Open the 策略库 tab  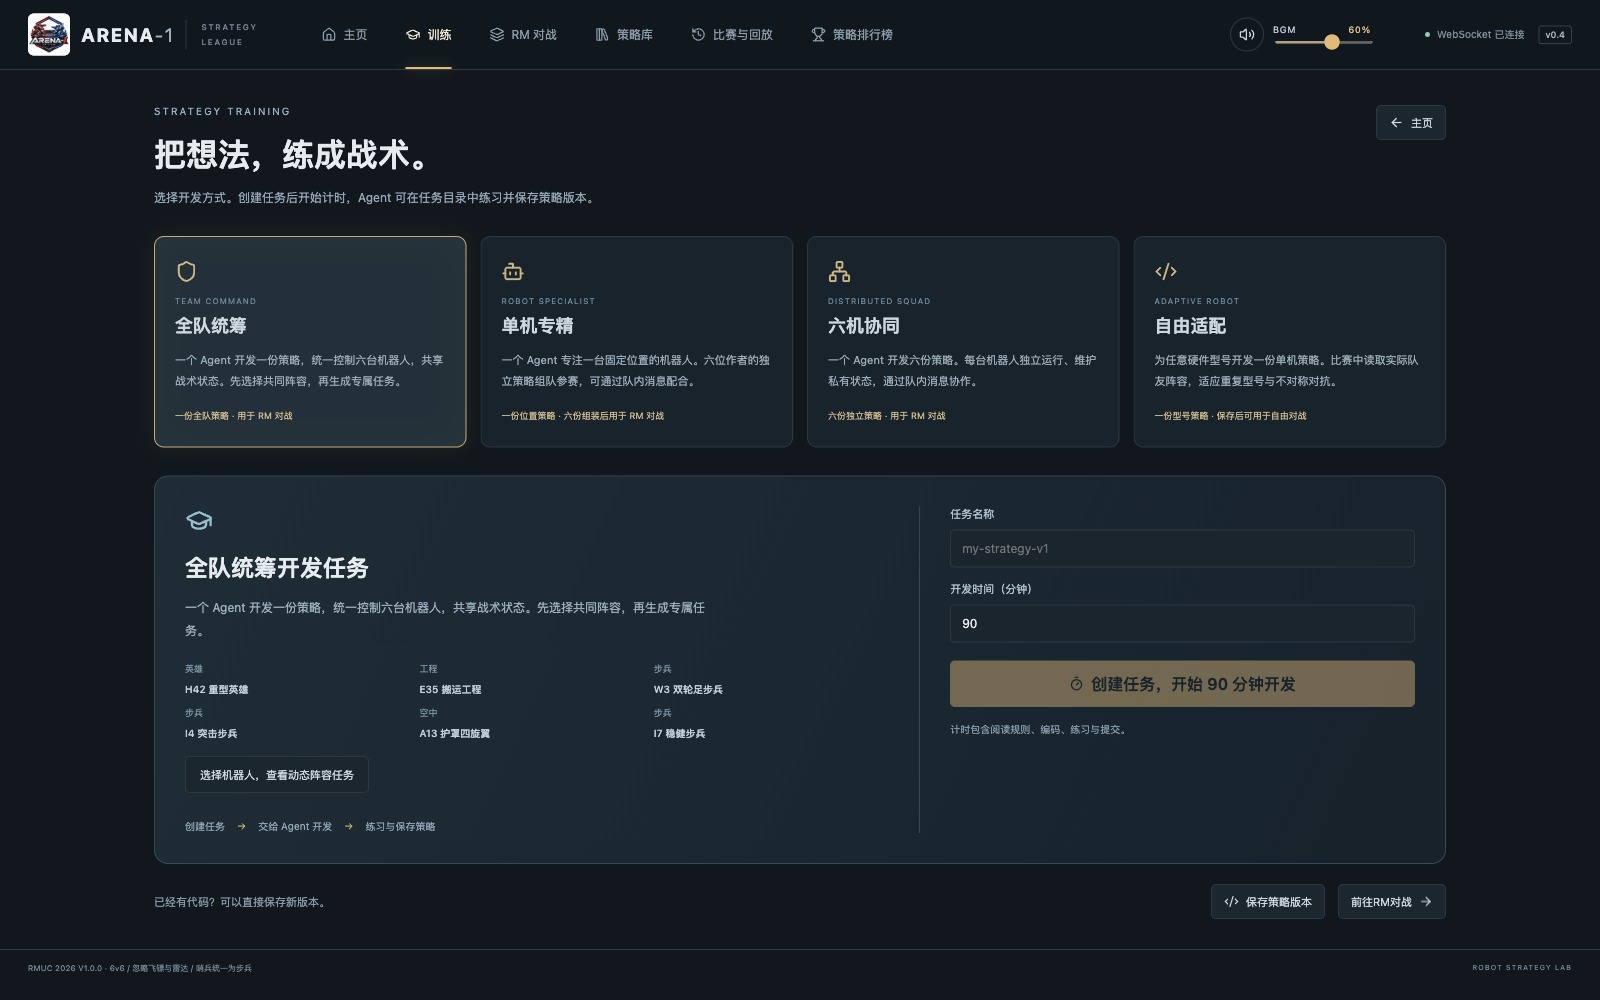pyautogui.click(x=624, y=34)
